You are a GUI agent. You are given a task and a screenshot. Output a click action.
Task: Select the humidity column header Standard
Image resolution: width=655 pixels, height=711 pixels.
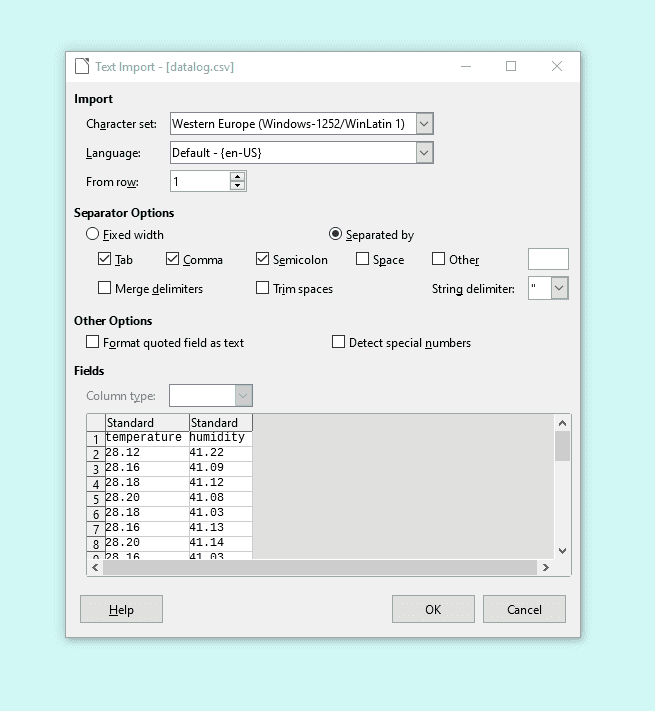click(220, 423)
